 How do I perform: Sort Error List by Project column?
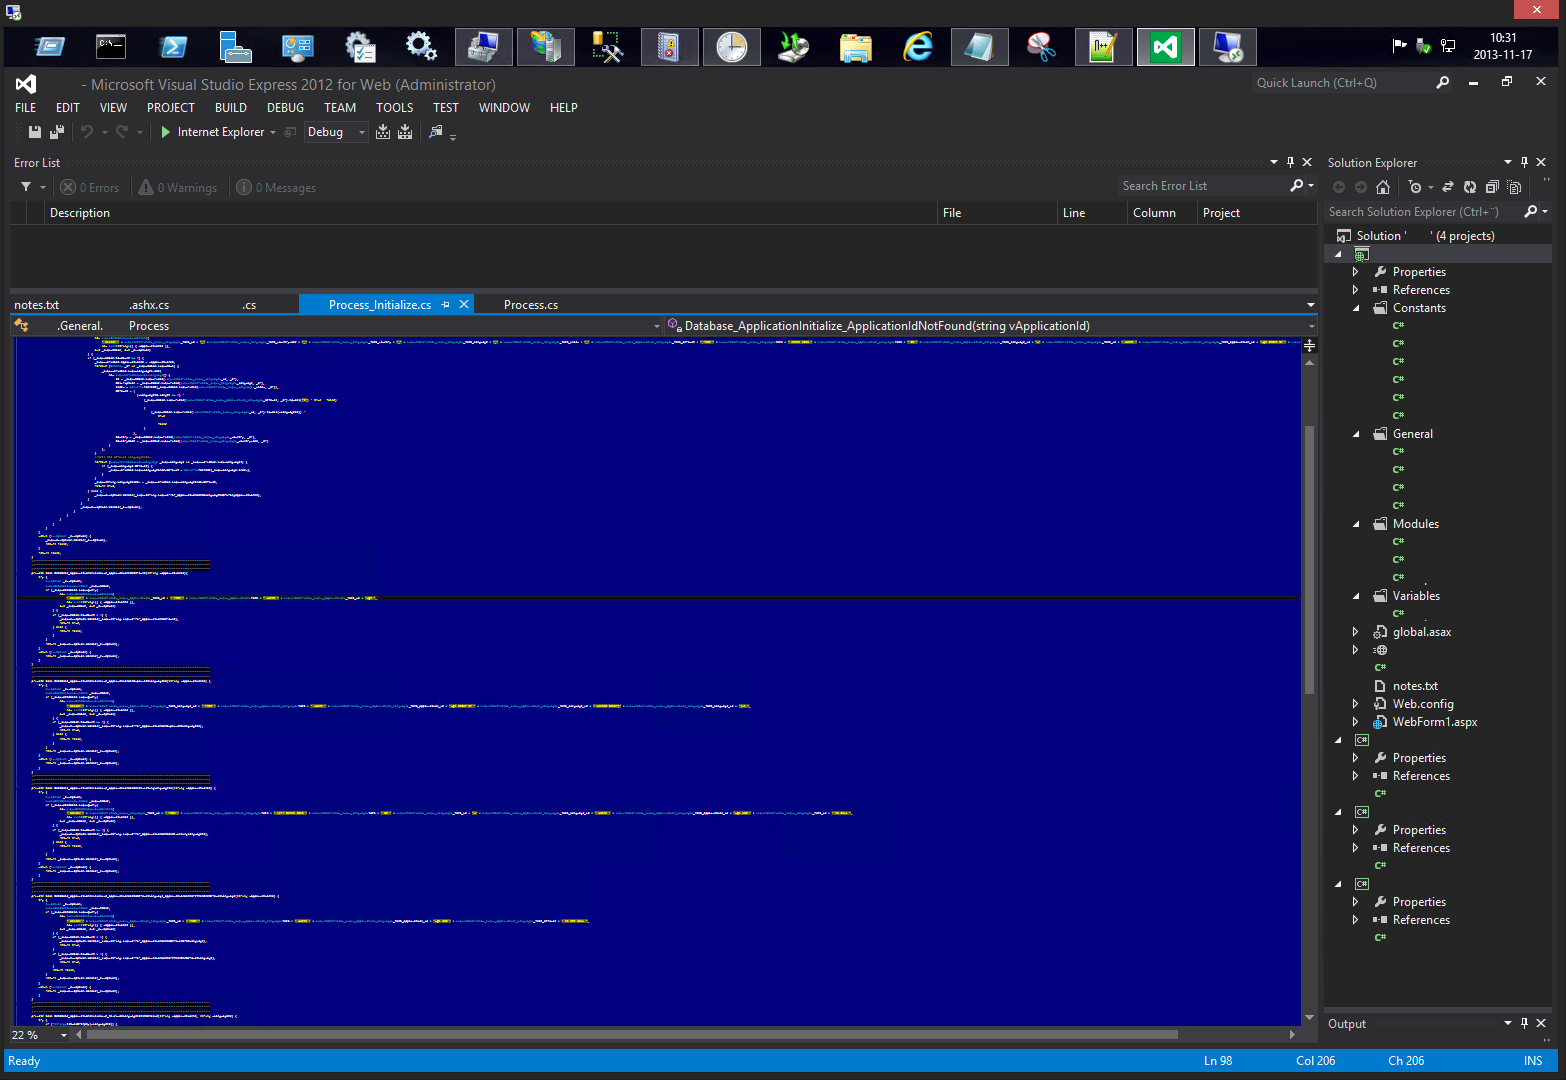(1256, 213)
